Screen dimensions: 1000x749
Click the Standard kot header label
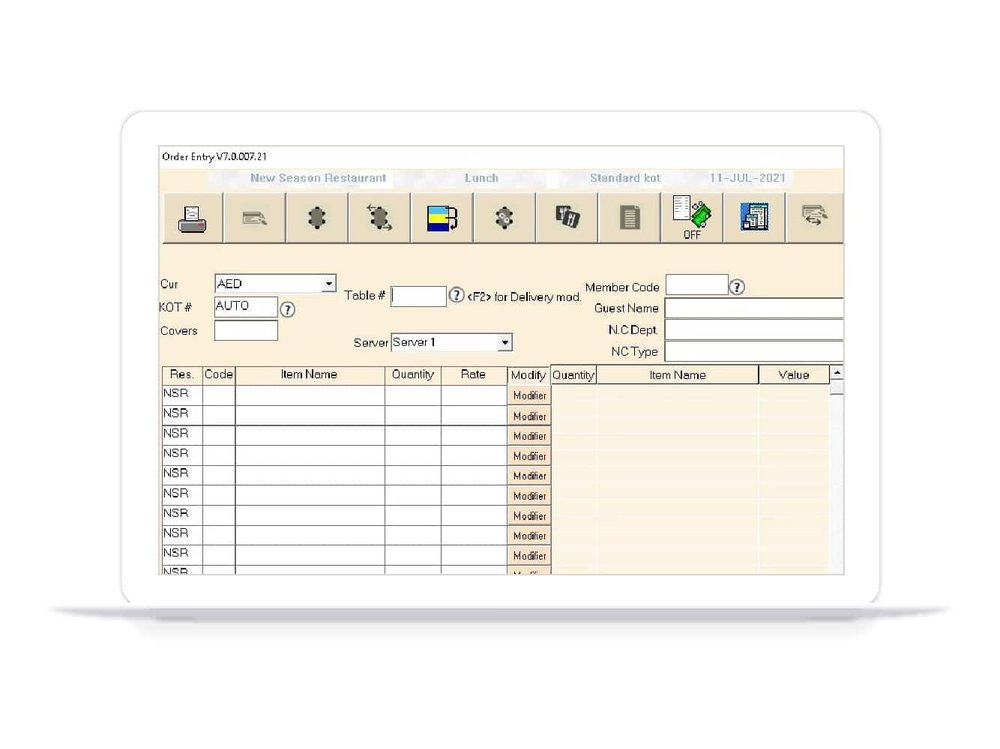click(625, 178)
